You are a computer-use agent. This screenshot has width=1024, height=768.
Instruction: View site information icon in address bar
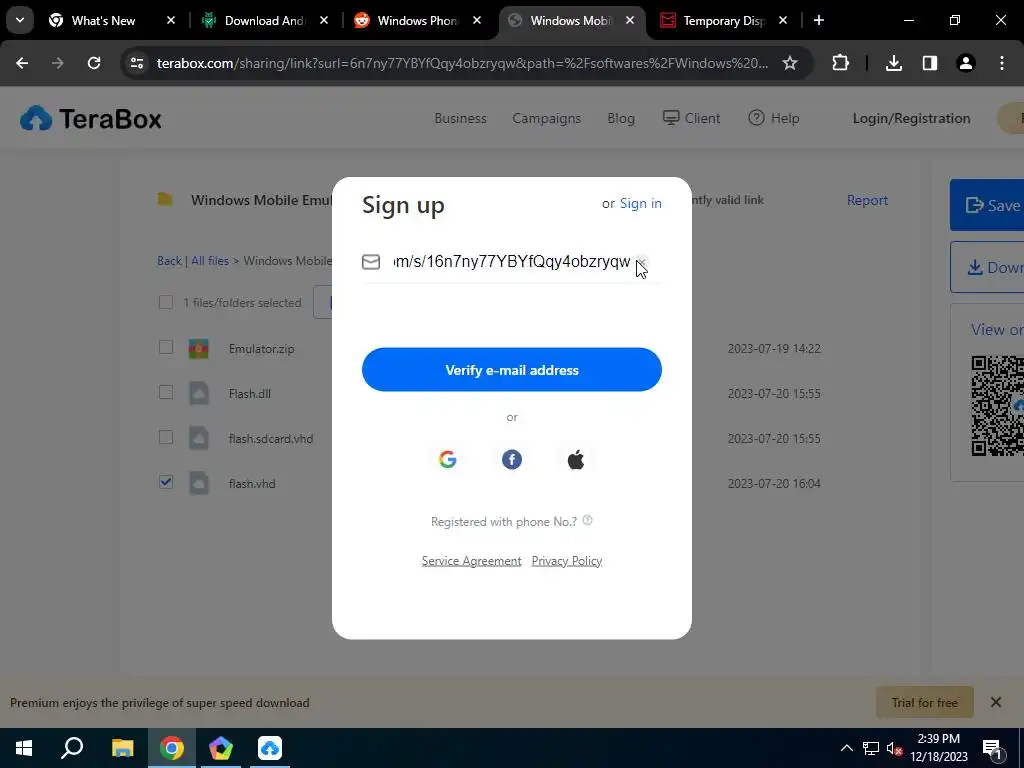click(137, 63)
